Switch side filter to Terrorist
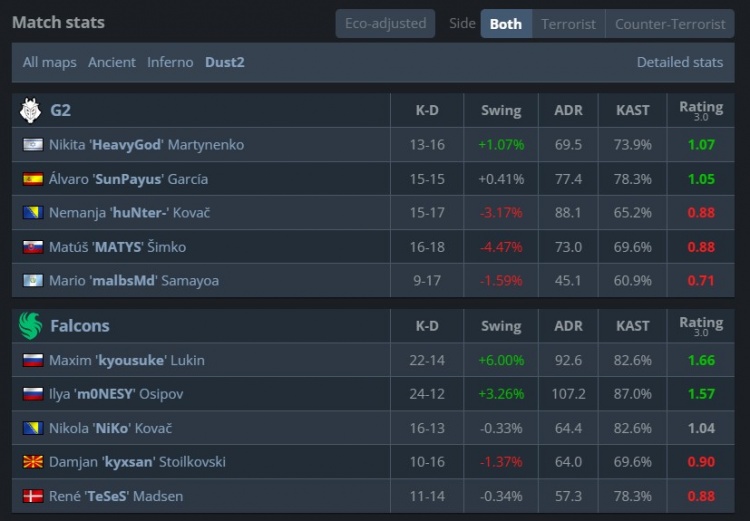This screenshot has height=521, width=750. pyautogui.click(x=568, y=24)
